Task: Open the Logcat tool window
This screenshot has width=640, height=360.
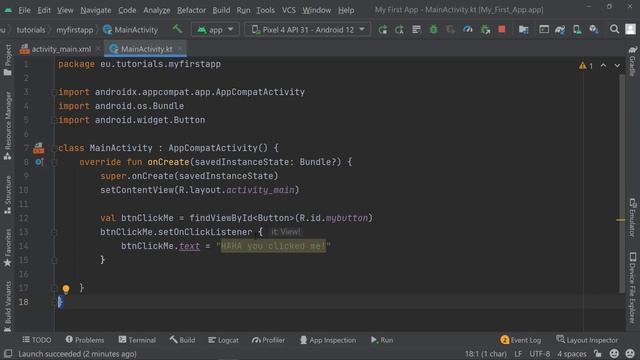Action: (x=223, y=340)
